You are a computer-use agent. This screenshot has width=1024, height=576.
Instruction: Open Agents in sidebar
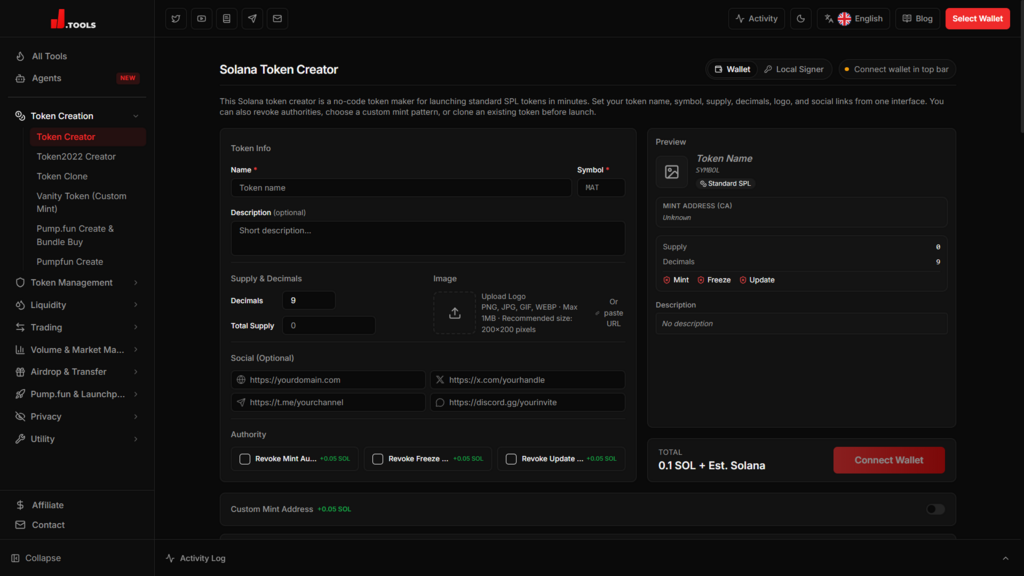point(77,78)
